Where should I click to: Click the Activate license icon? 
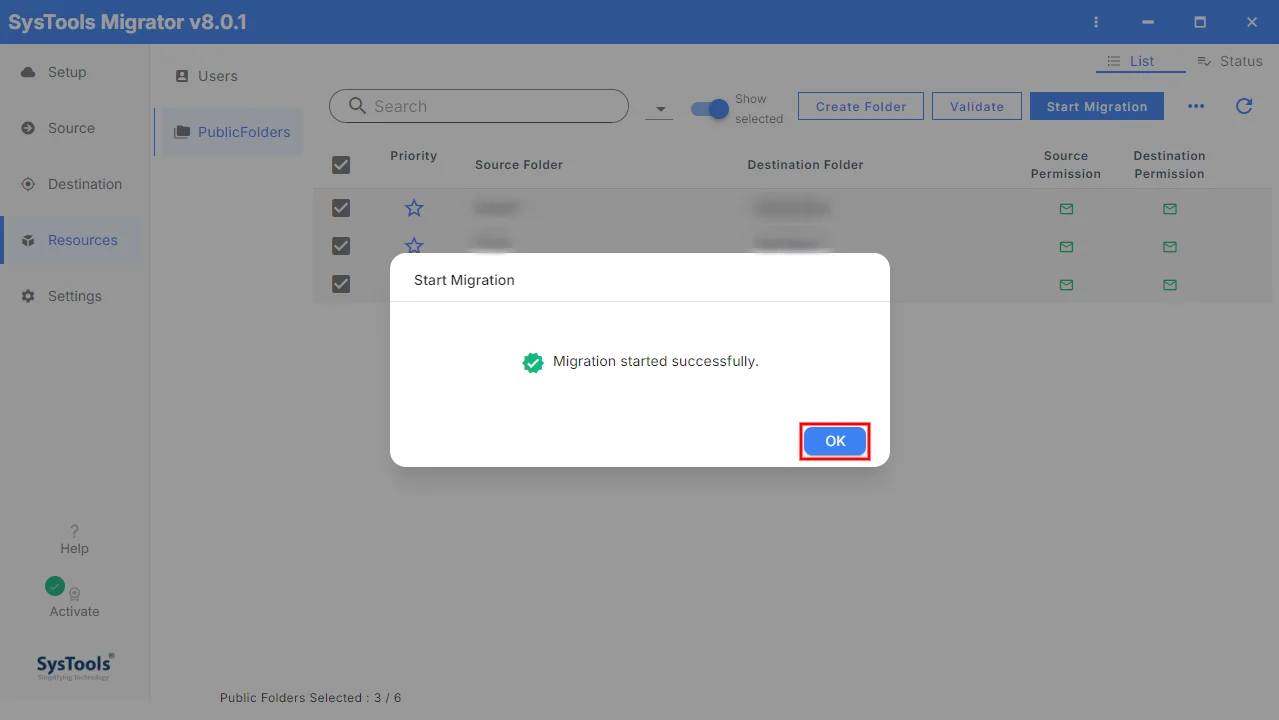(74, 593)
